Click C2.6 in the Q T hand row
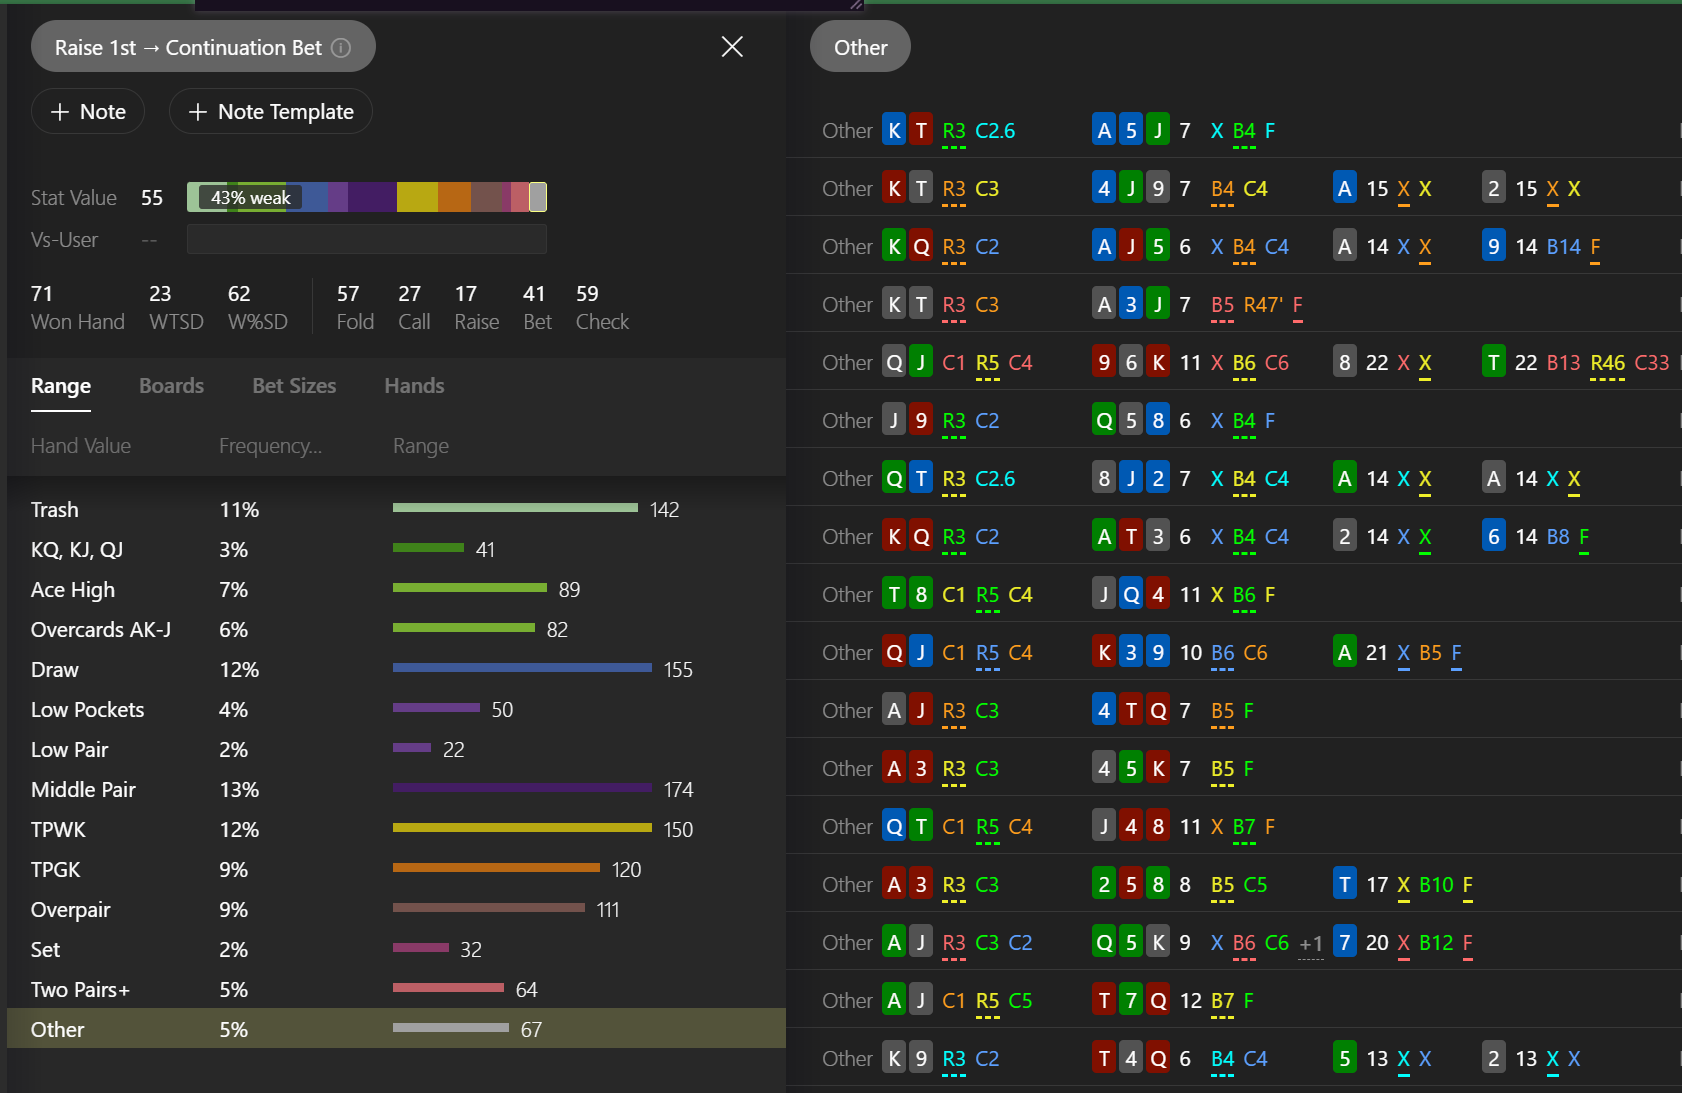The image size is (1682, 1093). (995, 479)
